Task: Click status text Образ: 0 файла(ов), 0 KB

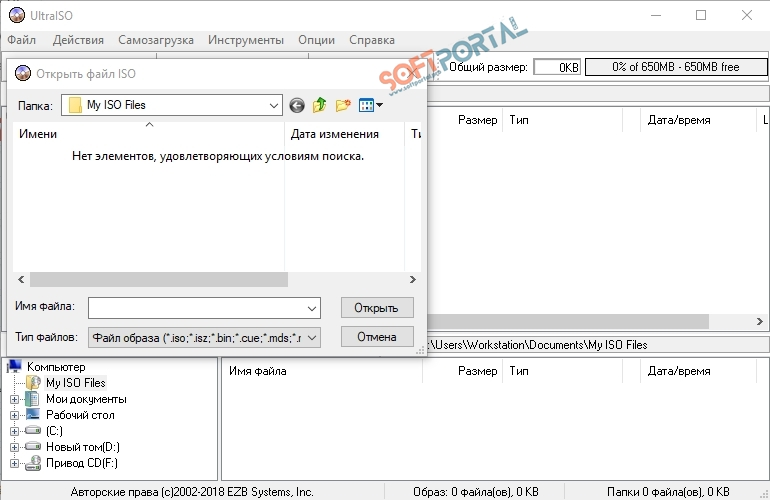Action: (x=475, y=491)
